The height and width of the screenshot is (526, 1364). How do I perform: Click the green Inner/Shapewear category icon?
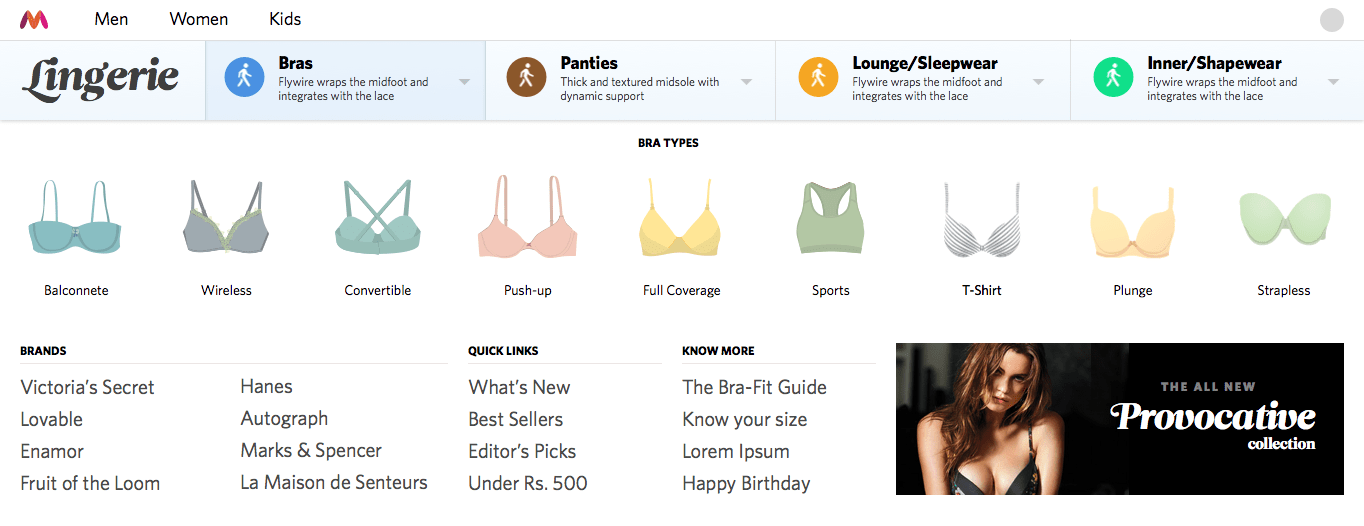pyautogui.click(x=1112, y=77)
